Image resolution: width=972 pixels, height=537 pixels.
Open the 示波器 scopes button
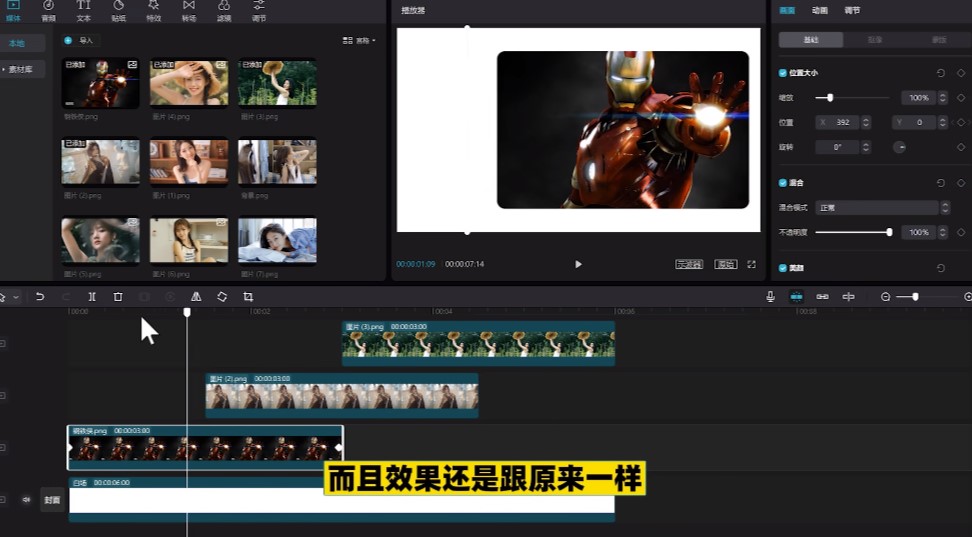[689, 264]
